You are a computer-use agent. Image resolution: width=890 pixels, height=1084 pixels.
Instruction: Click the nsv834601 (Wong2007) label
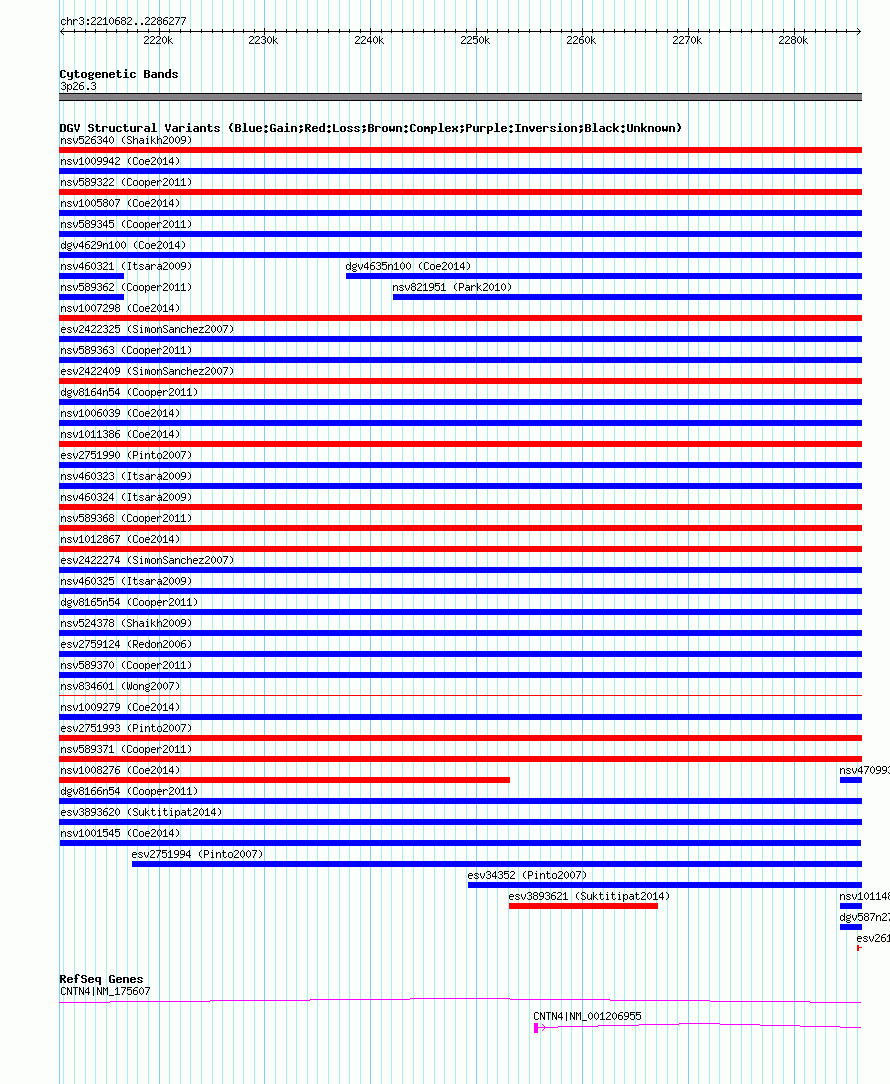pyautogui.click(x=120, y=686)
